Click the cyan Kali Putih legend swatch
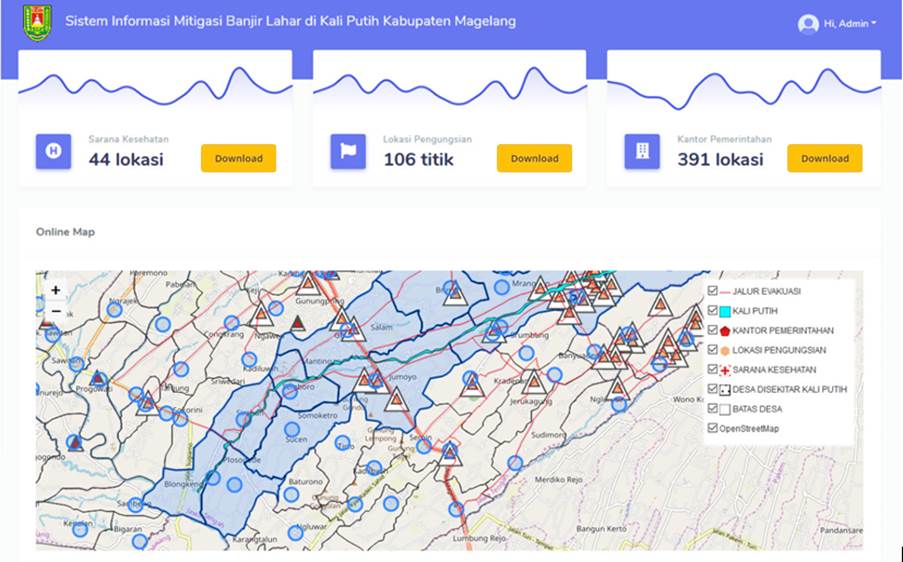Viewport: 903px width, 562px height. pos(725,311)
